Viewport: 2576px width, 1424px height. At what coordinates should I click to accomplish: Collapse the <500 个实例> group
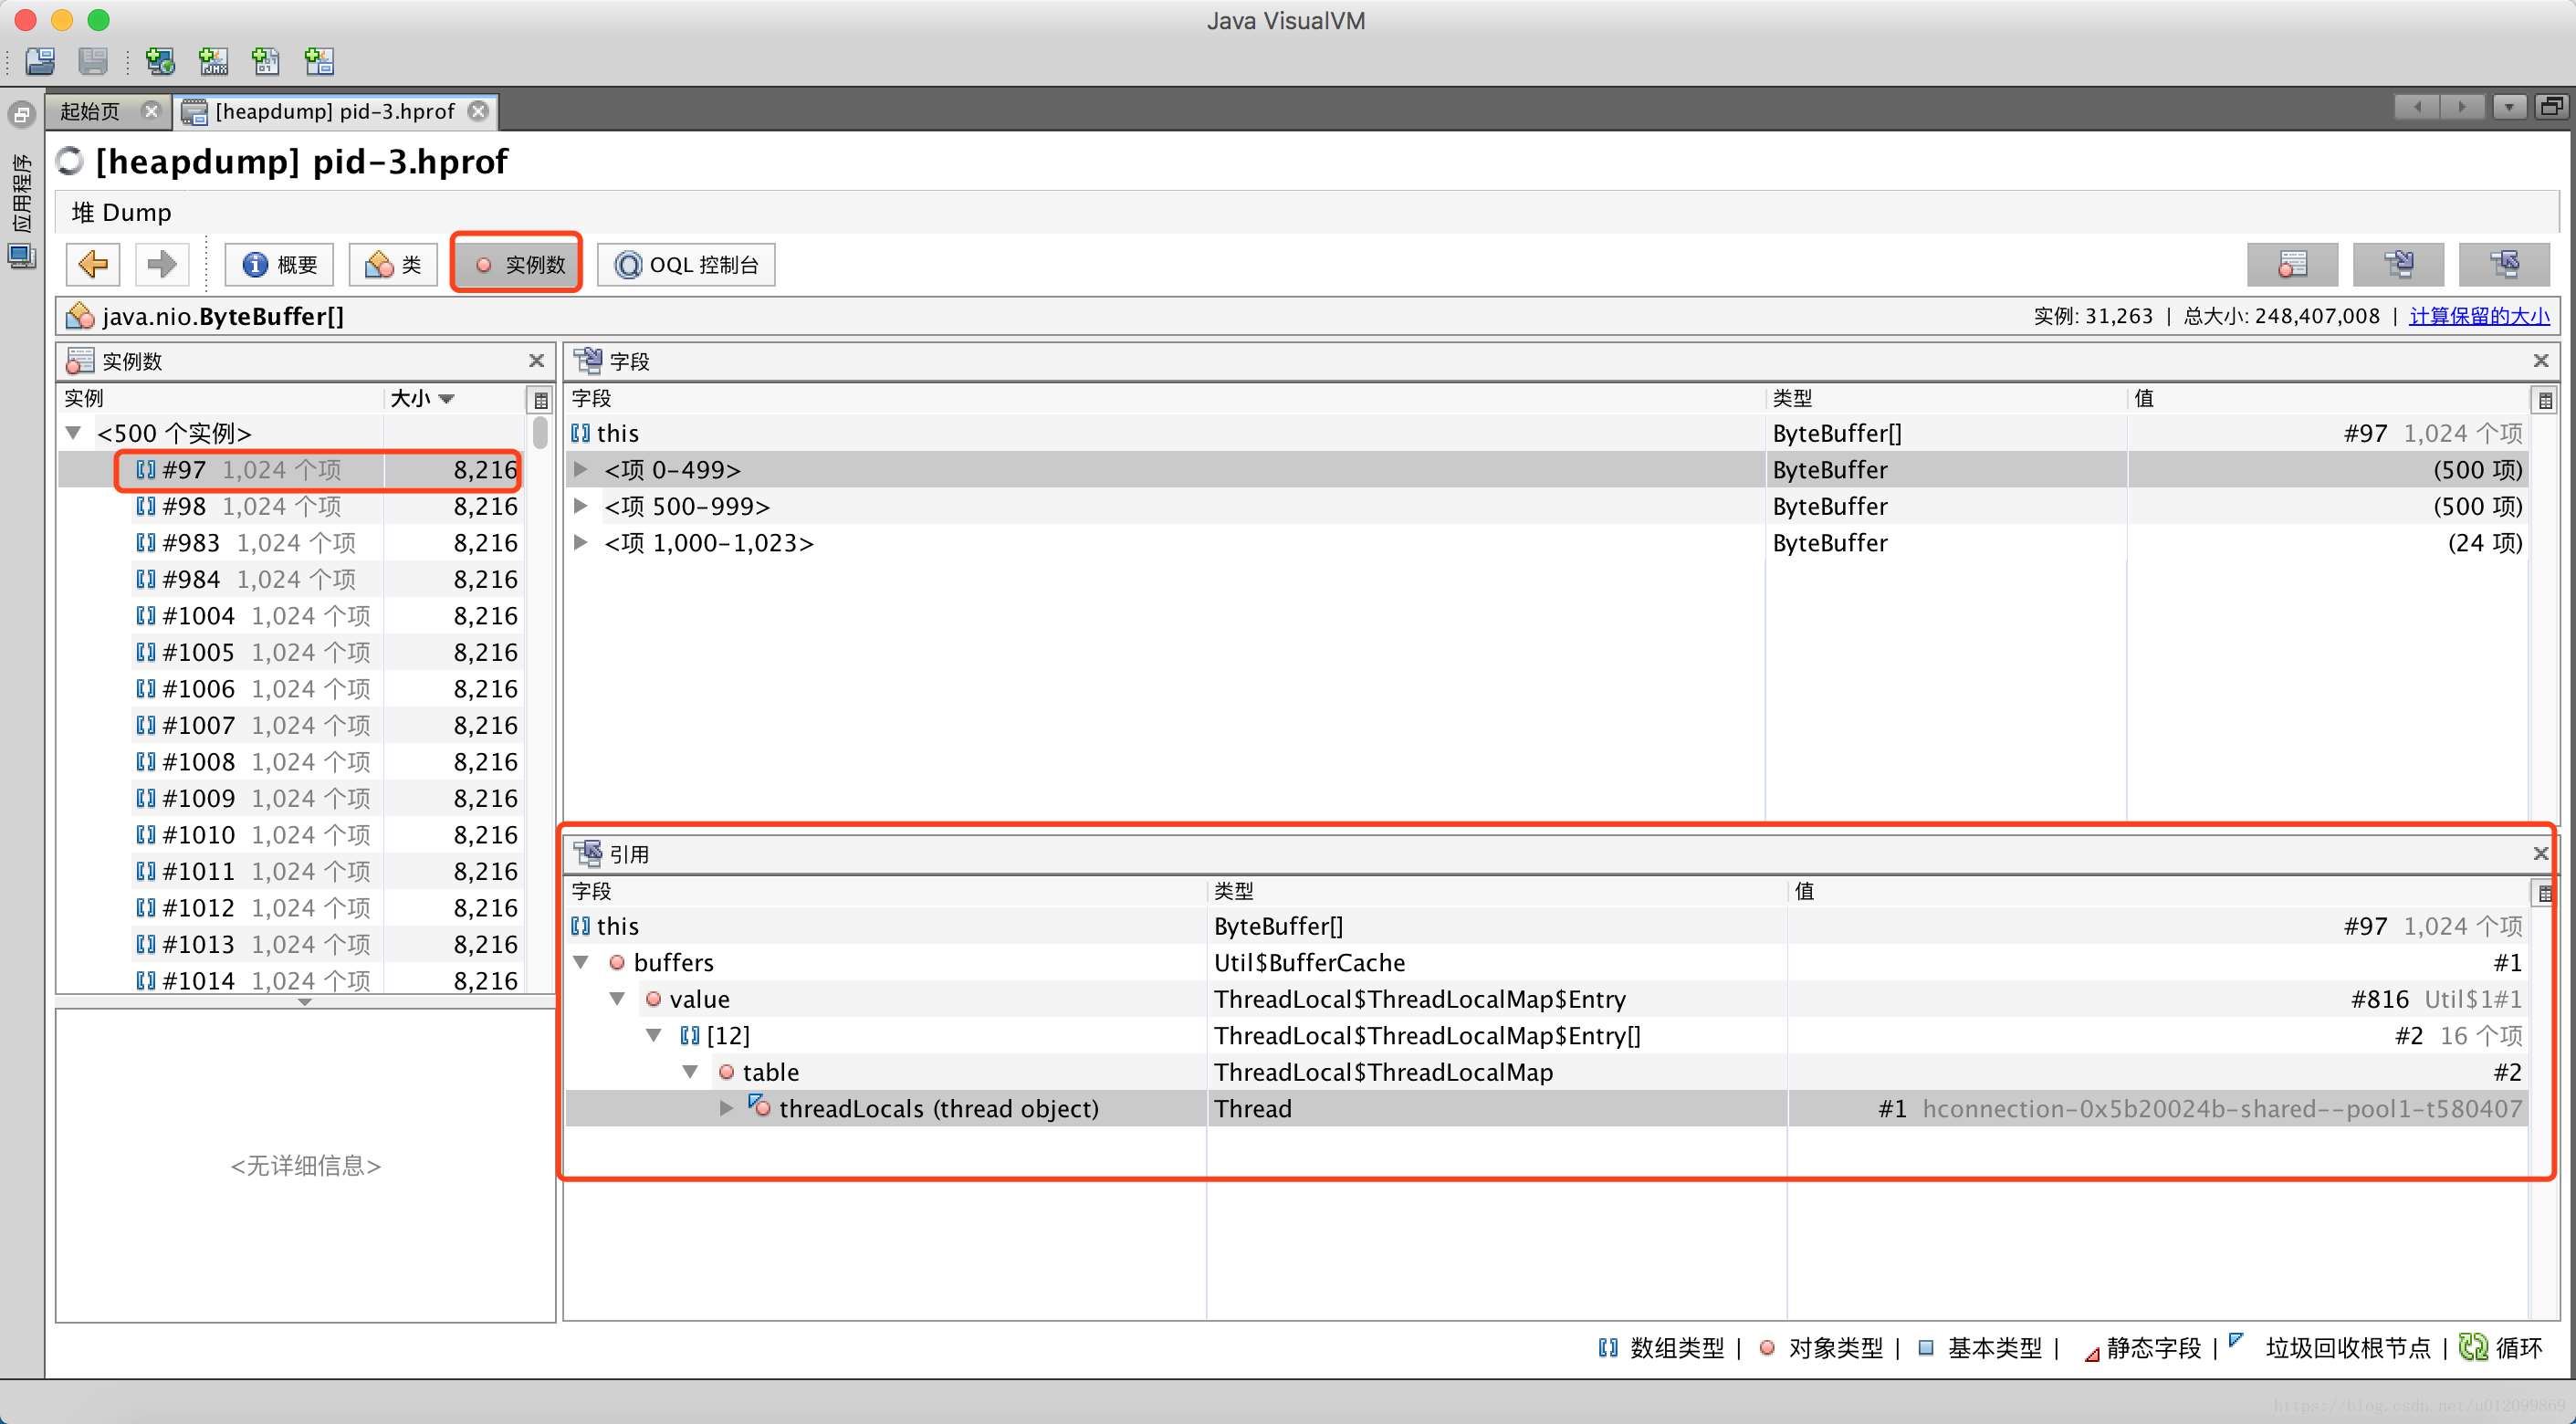click(73, 433)
